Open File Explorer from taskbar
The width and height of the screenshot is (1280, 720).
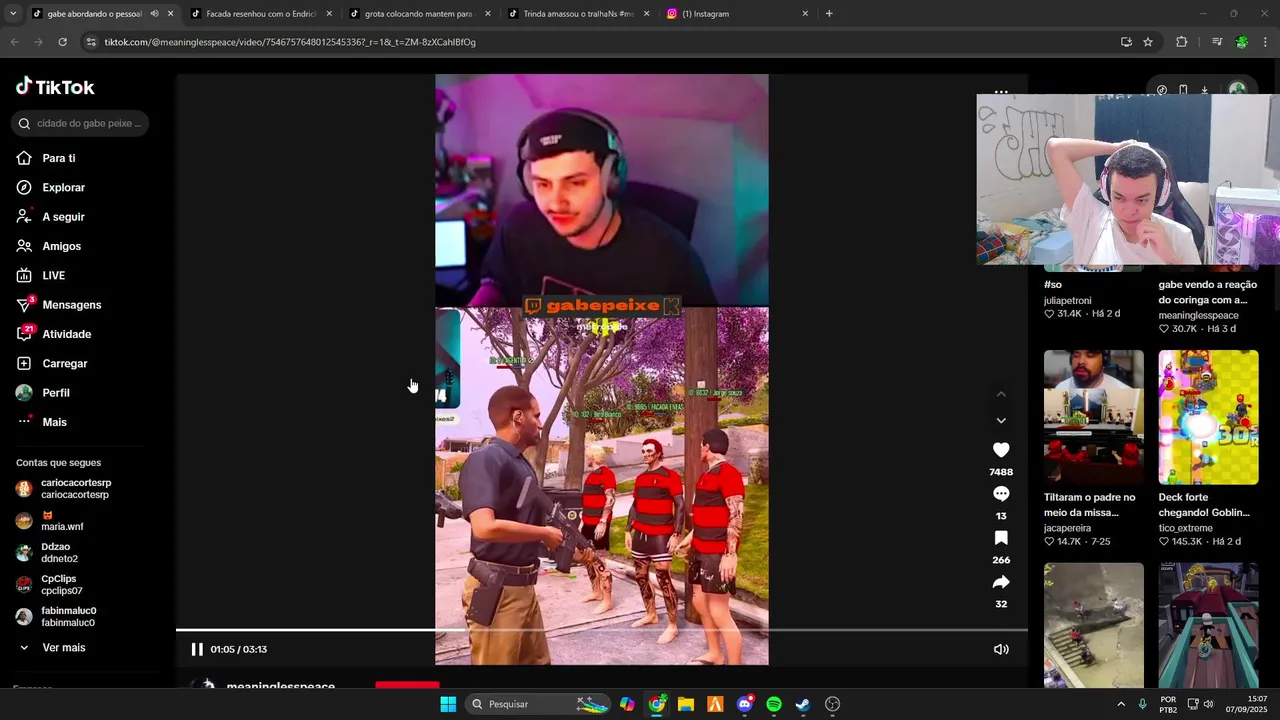pos(686,704)
